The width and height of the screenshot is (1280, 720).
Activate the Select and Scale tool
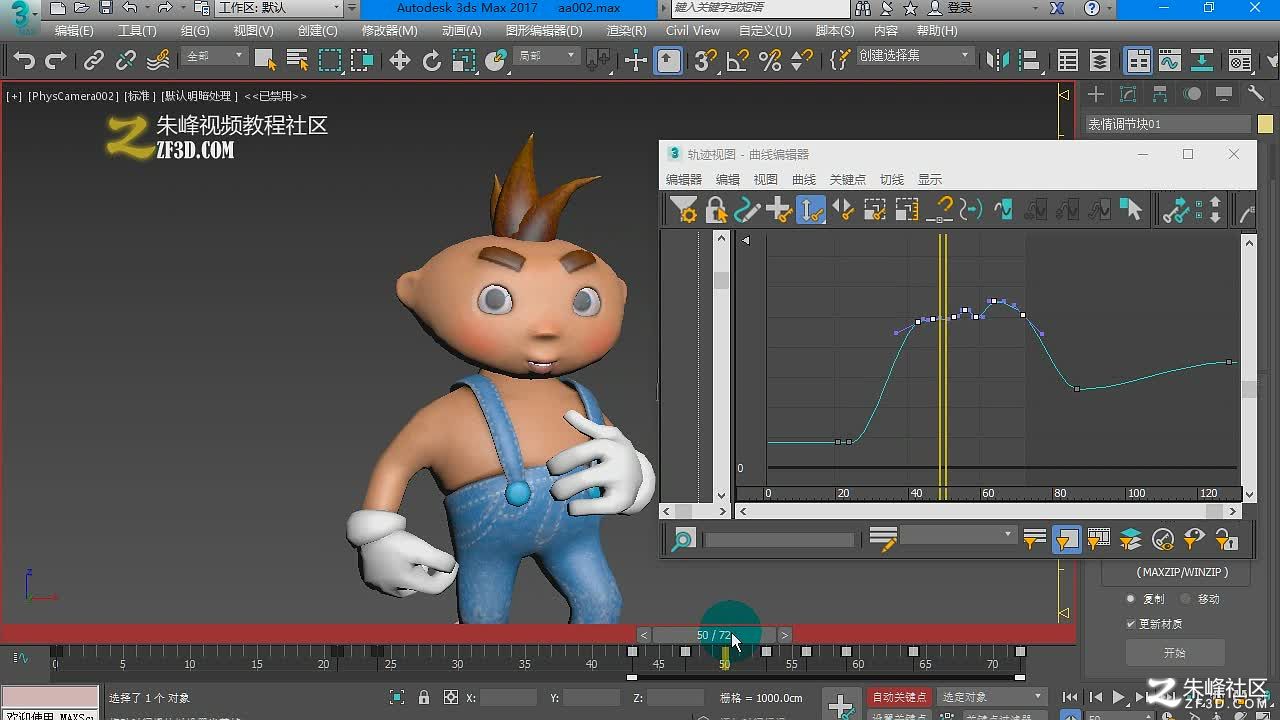pyautogui.click(x=464, y=61)
